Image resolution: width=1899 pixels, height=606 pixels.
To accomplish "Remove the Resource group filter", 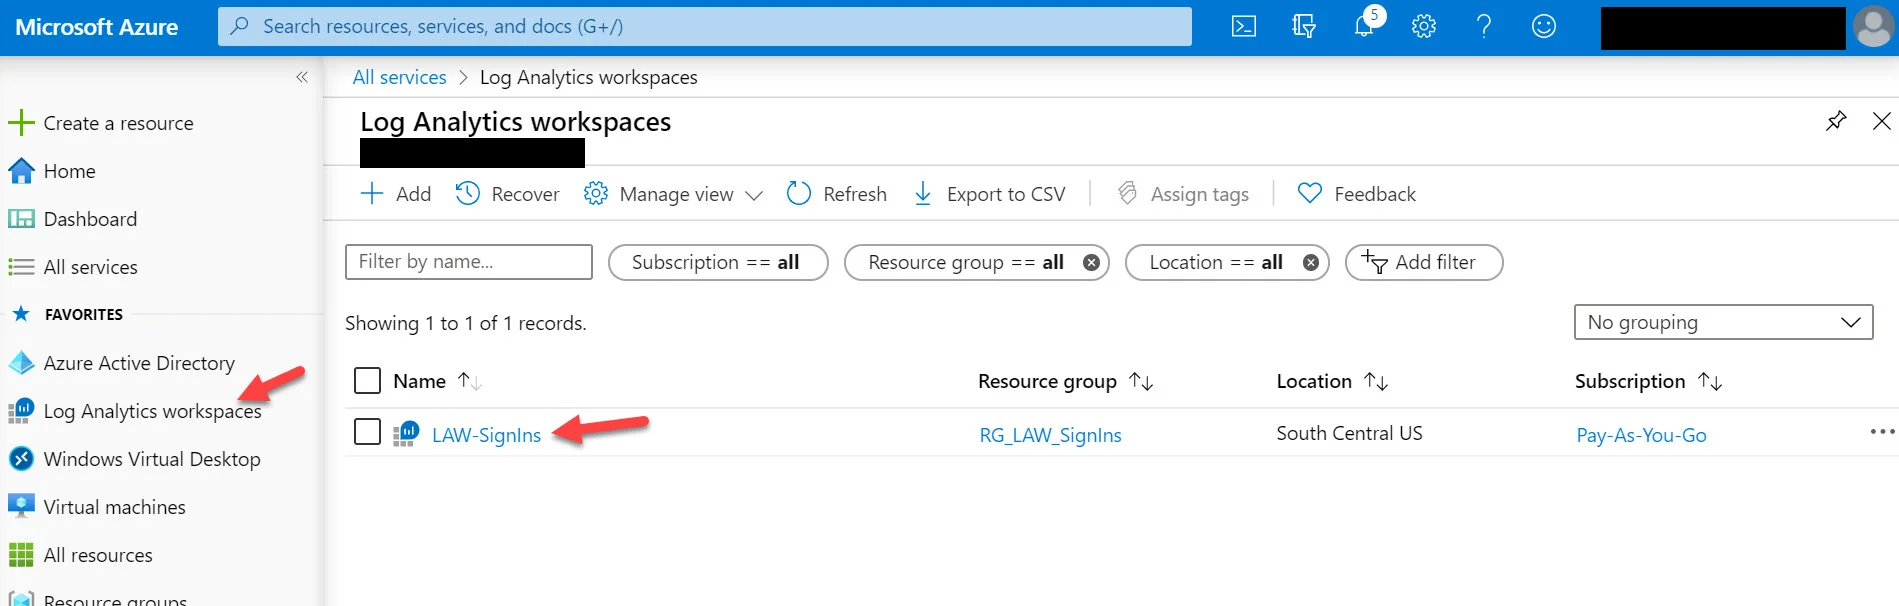I will click(x=1091, y=262).
